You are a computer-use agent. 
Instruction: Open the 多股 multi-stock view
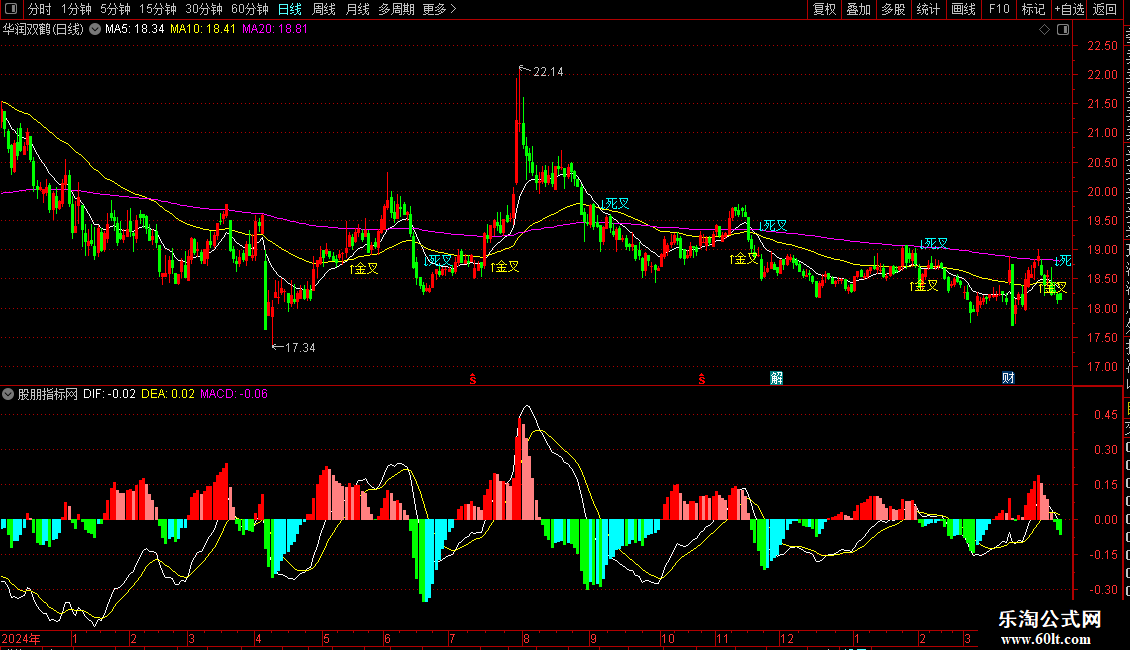[x=893, y=9]
